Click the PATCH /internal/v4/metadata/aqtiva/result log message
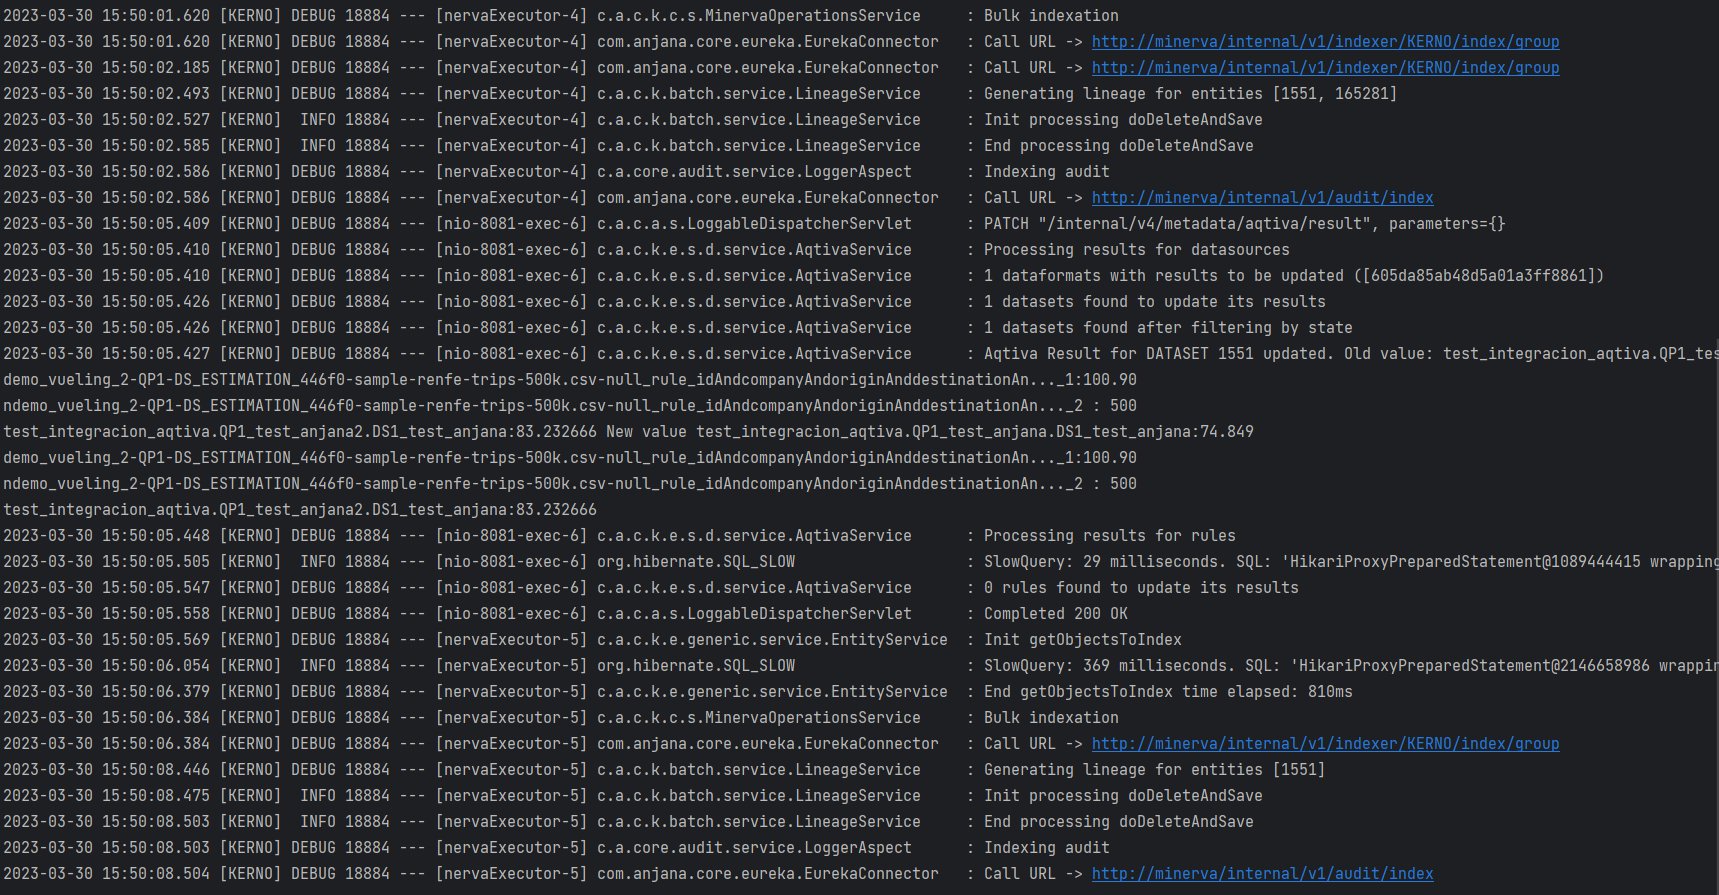 click(x=1244, y=224)
